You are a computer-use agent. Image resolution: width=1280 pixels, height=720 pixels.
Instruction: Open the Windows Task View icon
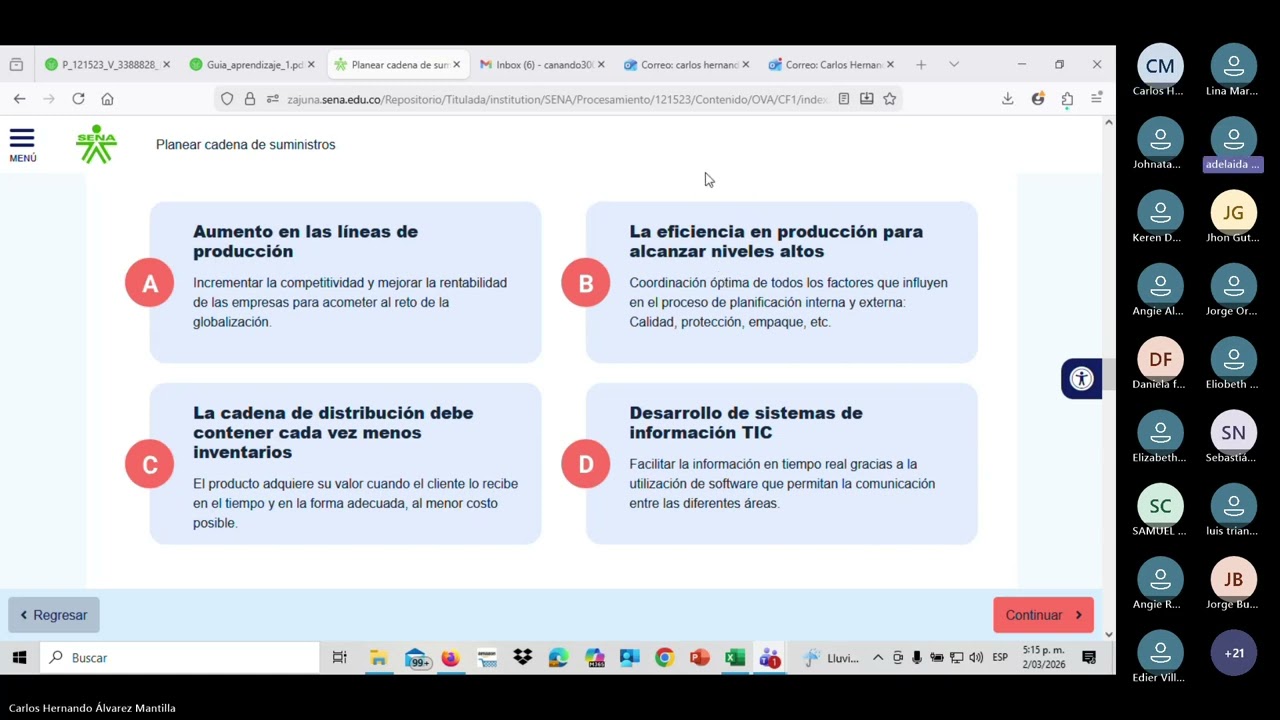pyautogui.click(x=339, y=657)
